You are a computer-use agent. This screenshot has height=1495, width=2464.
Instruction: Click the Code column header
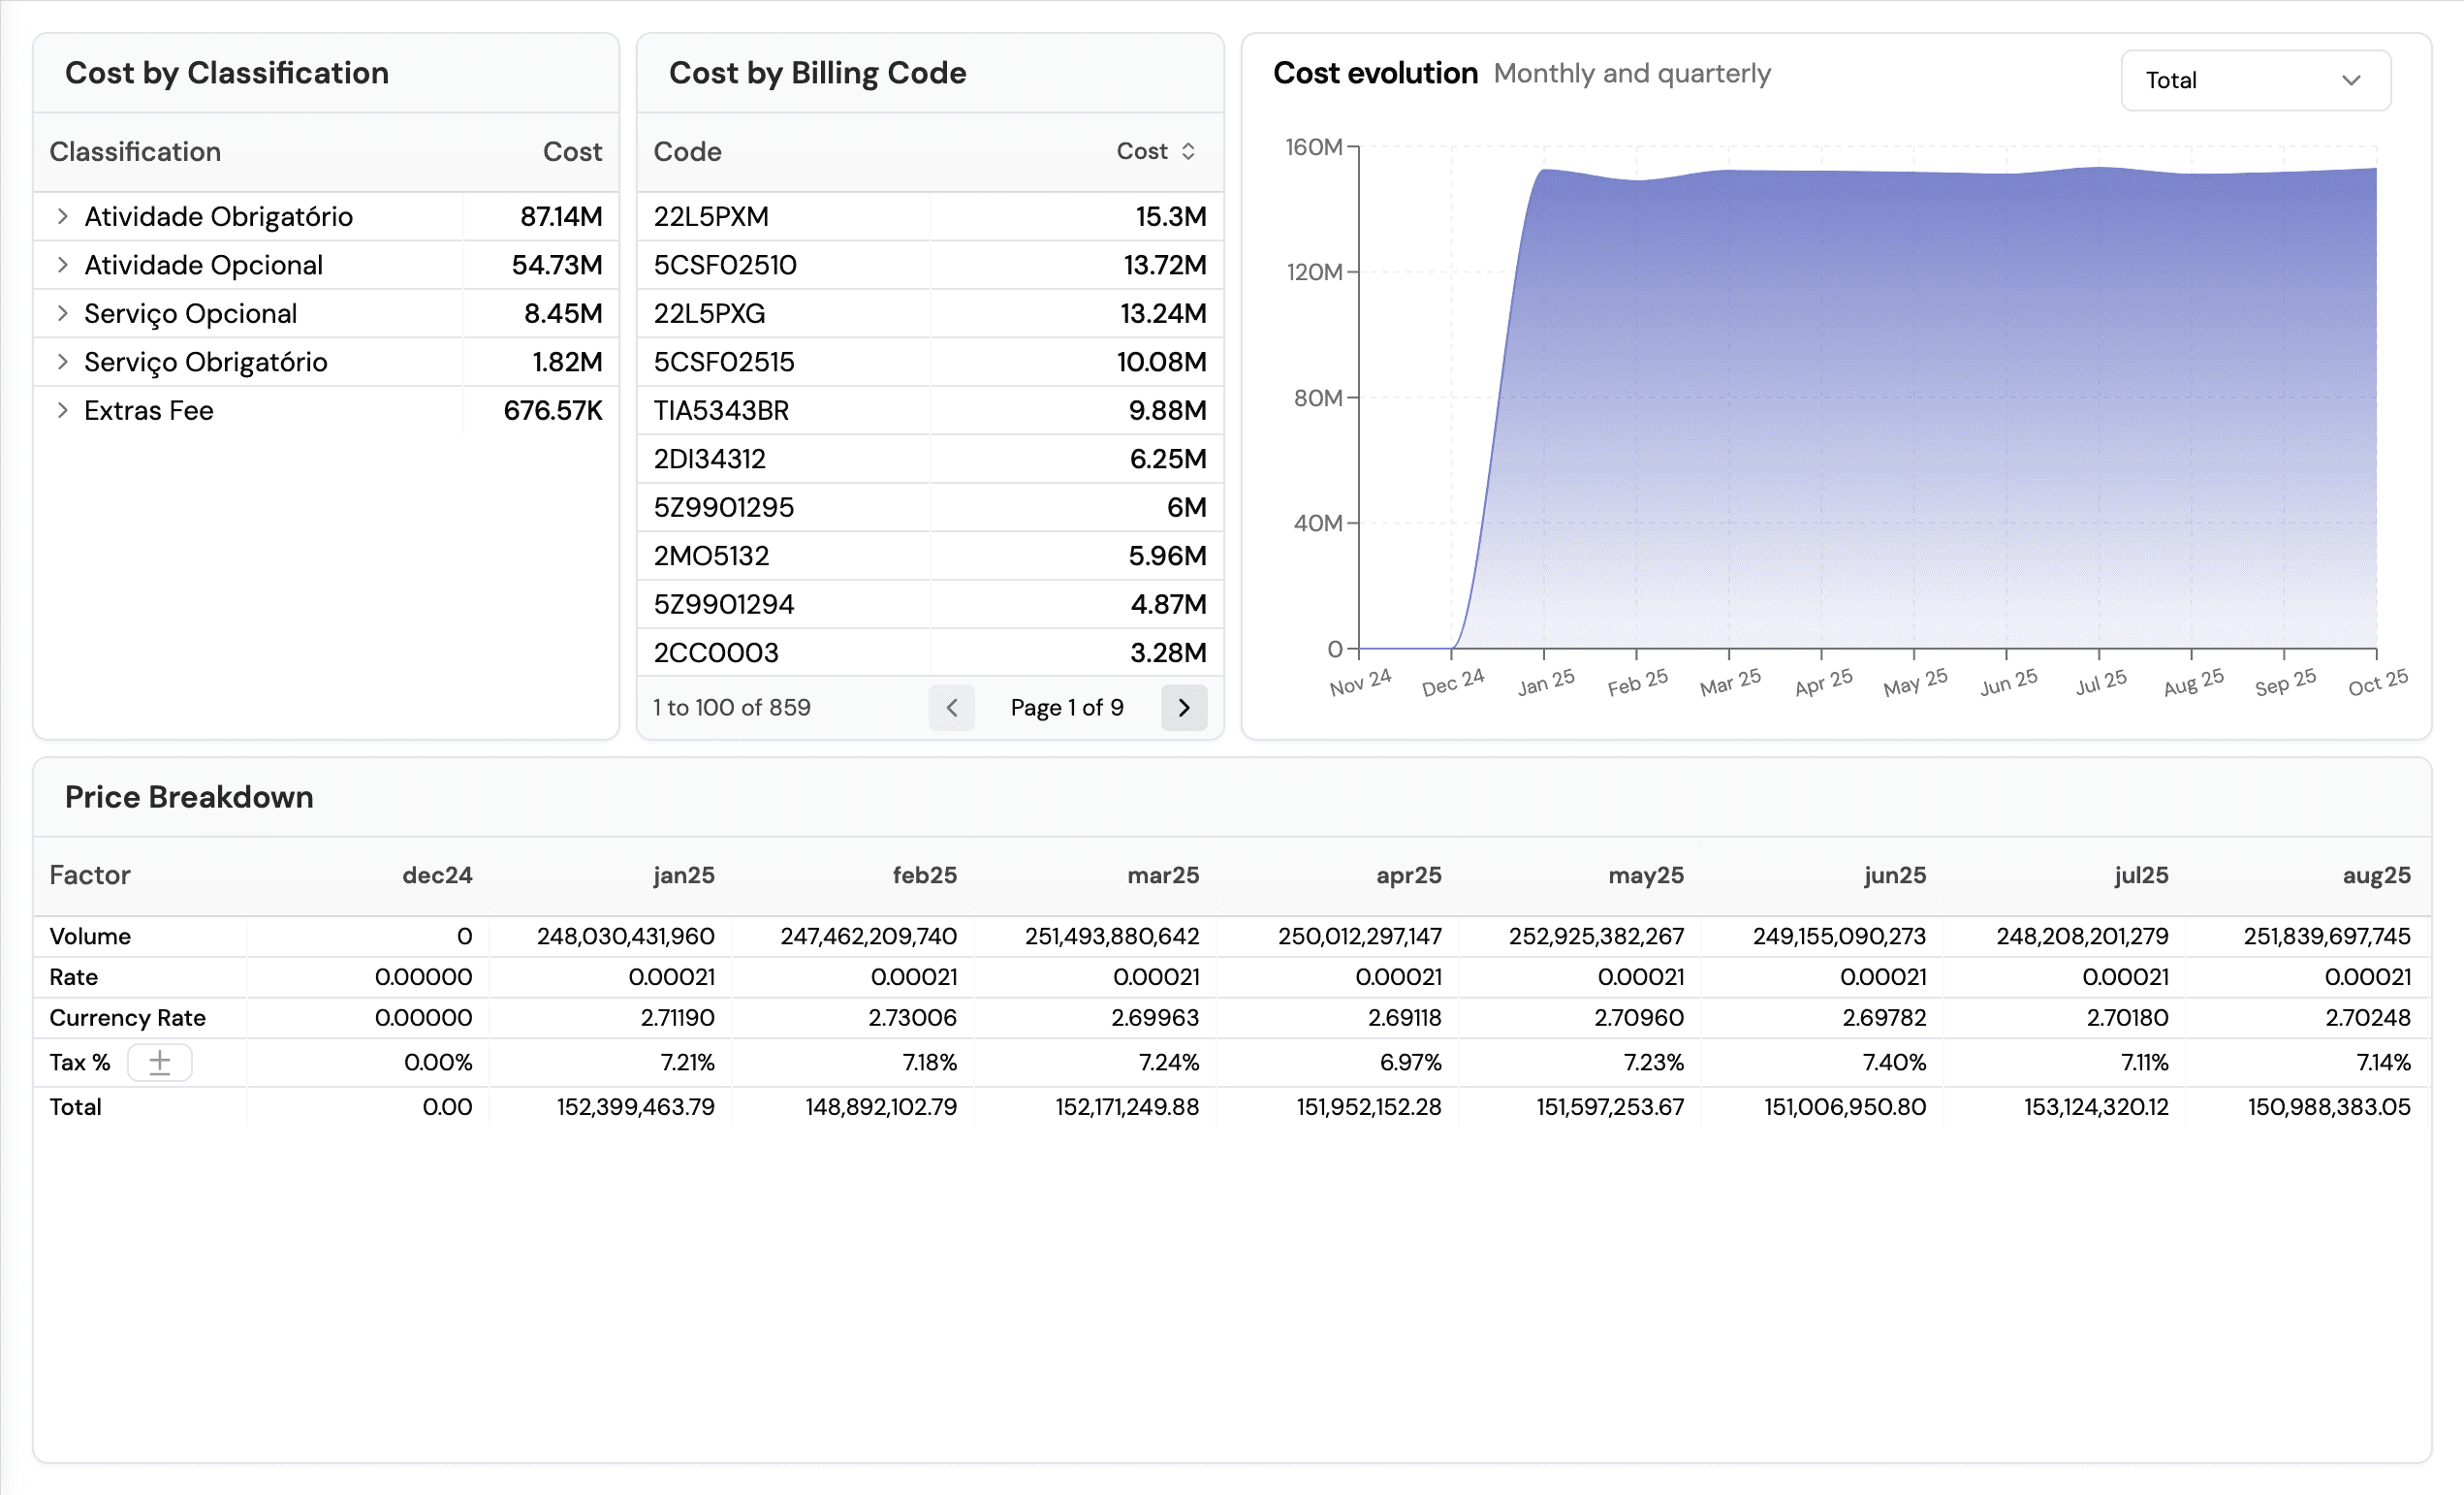688,151
